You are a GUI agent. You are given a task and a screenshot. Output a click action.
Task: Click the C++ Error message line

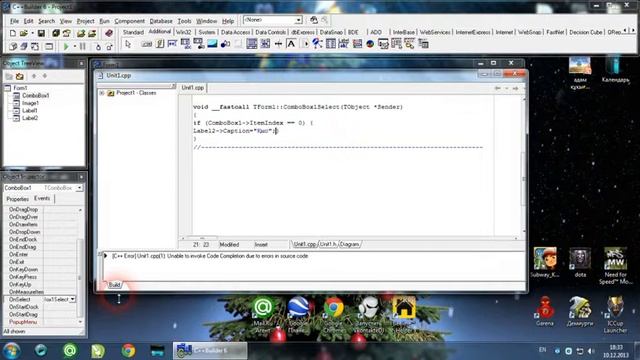click(x=210, y=256)
